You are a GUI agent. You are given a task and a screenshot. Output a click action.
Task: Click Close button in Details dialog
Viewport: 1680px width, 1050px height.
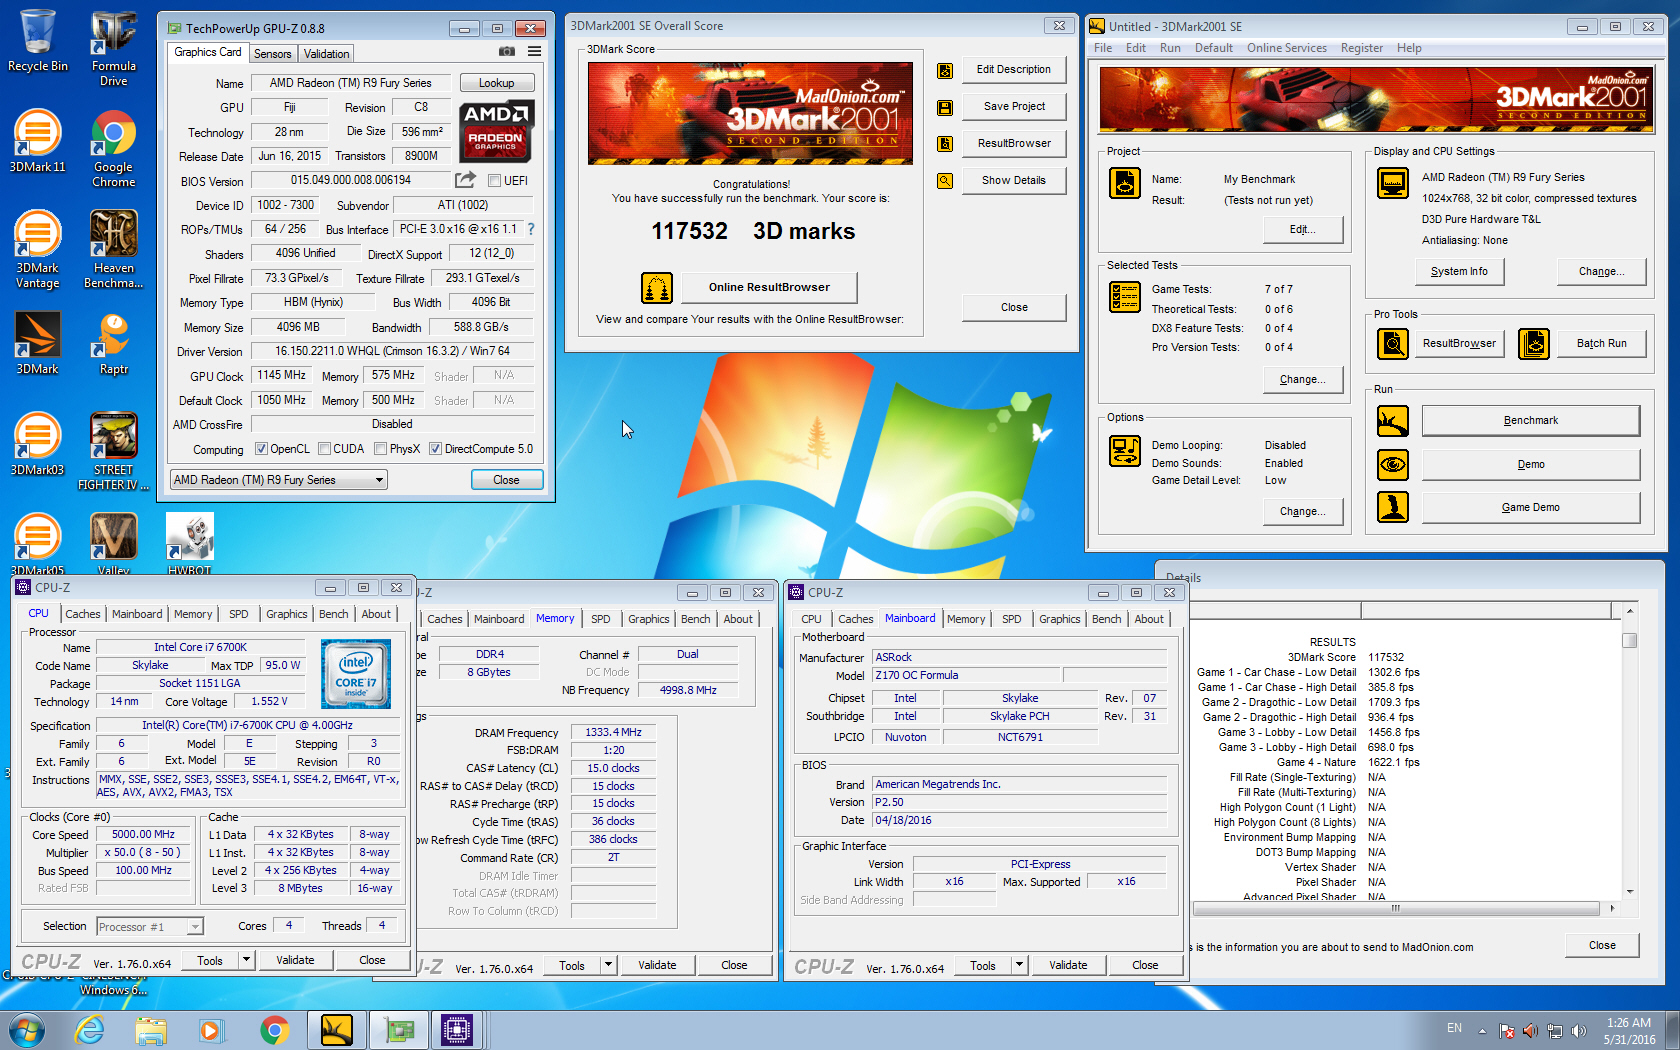click(1602, 946)
